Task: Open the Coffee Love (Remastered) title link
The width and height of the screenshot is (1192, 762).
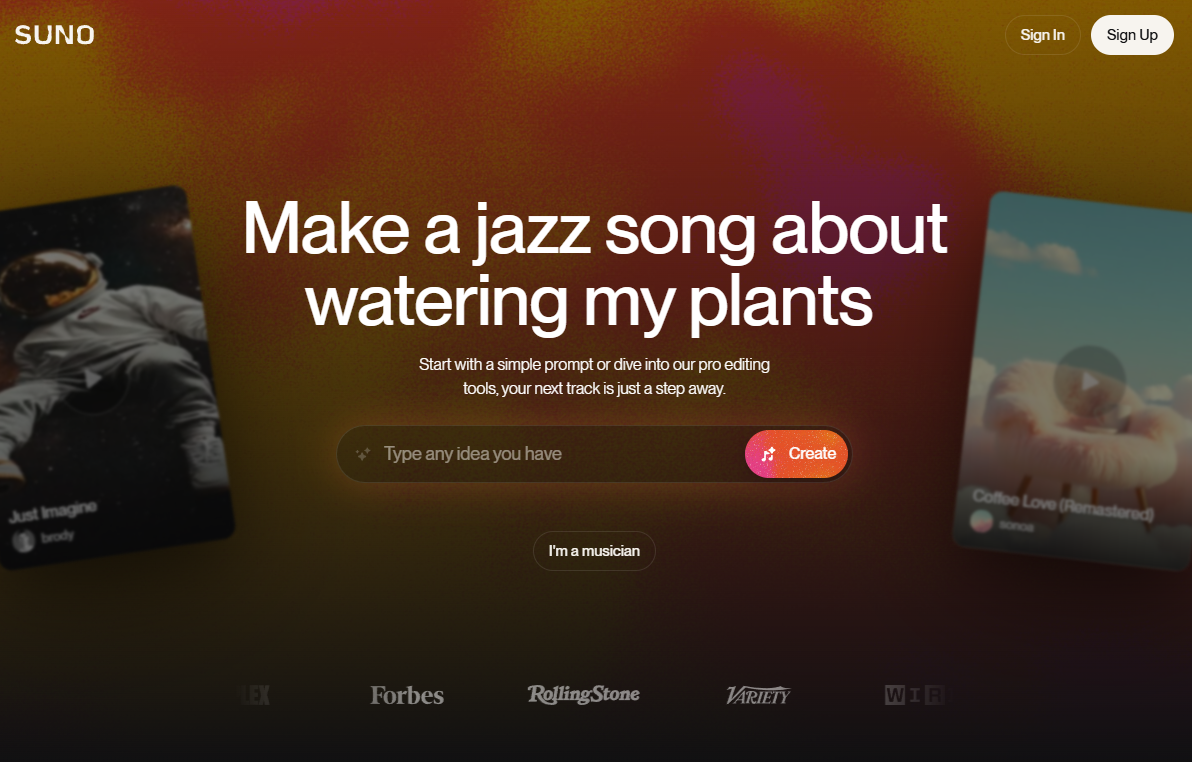Action: pyautogui.click(x=1063, y=506)
